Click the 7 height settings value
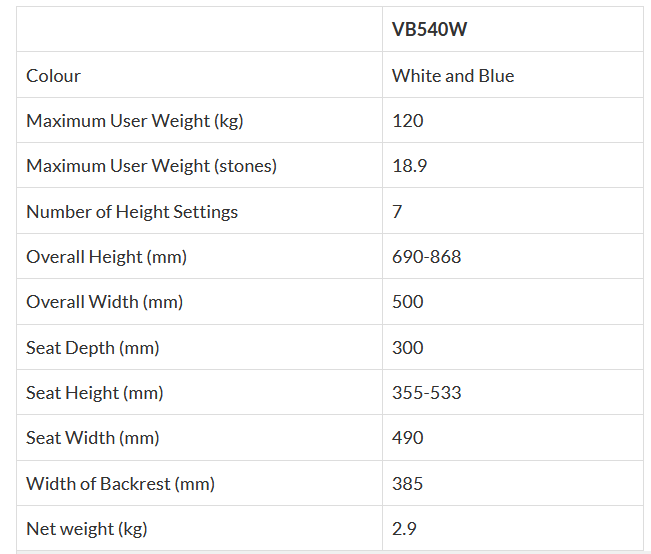651x554 pixels. pos(397,212)
